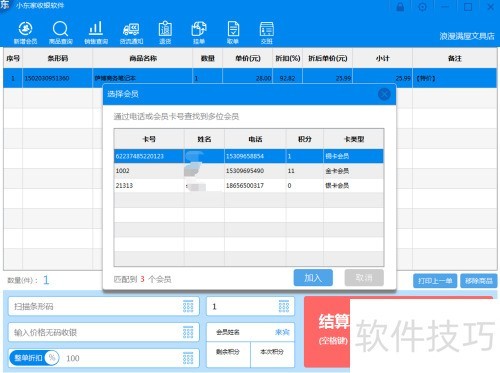This screenshot has height=373, width=500.
Task: Click the 折后单价(元) column header
Action: point(328,58)
